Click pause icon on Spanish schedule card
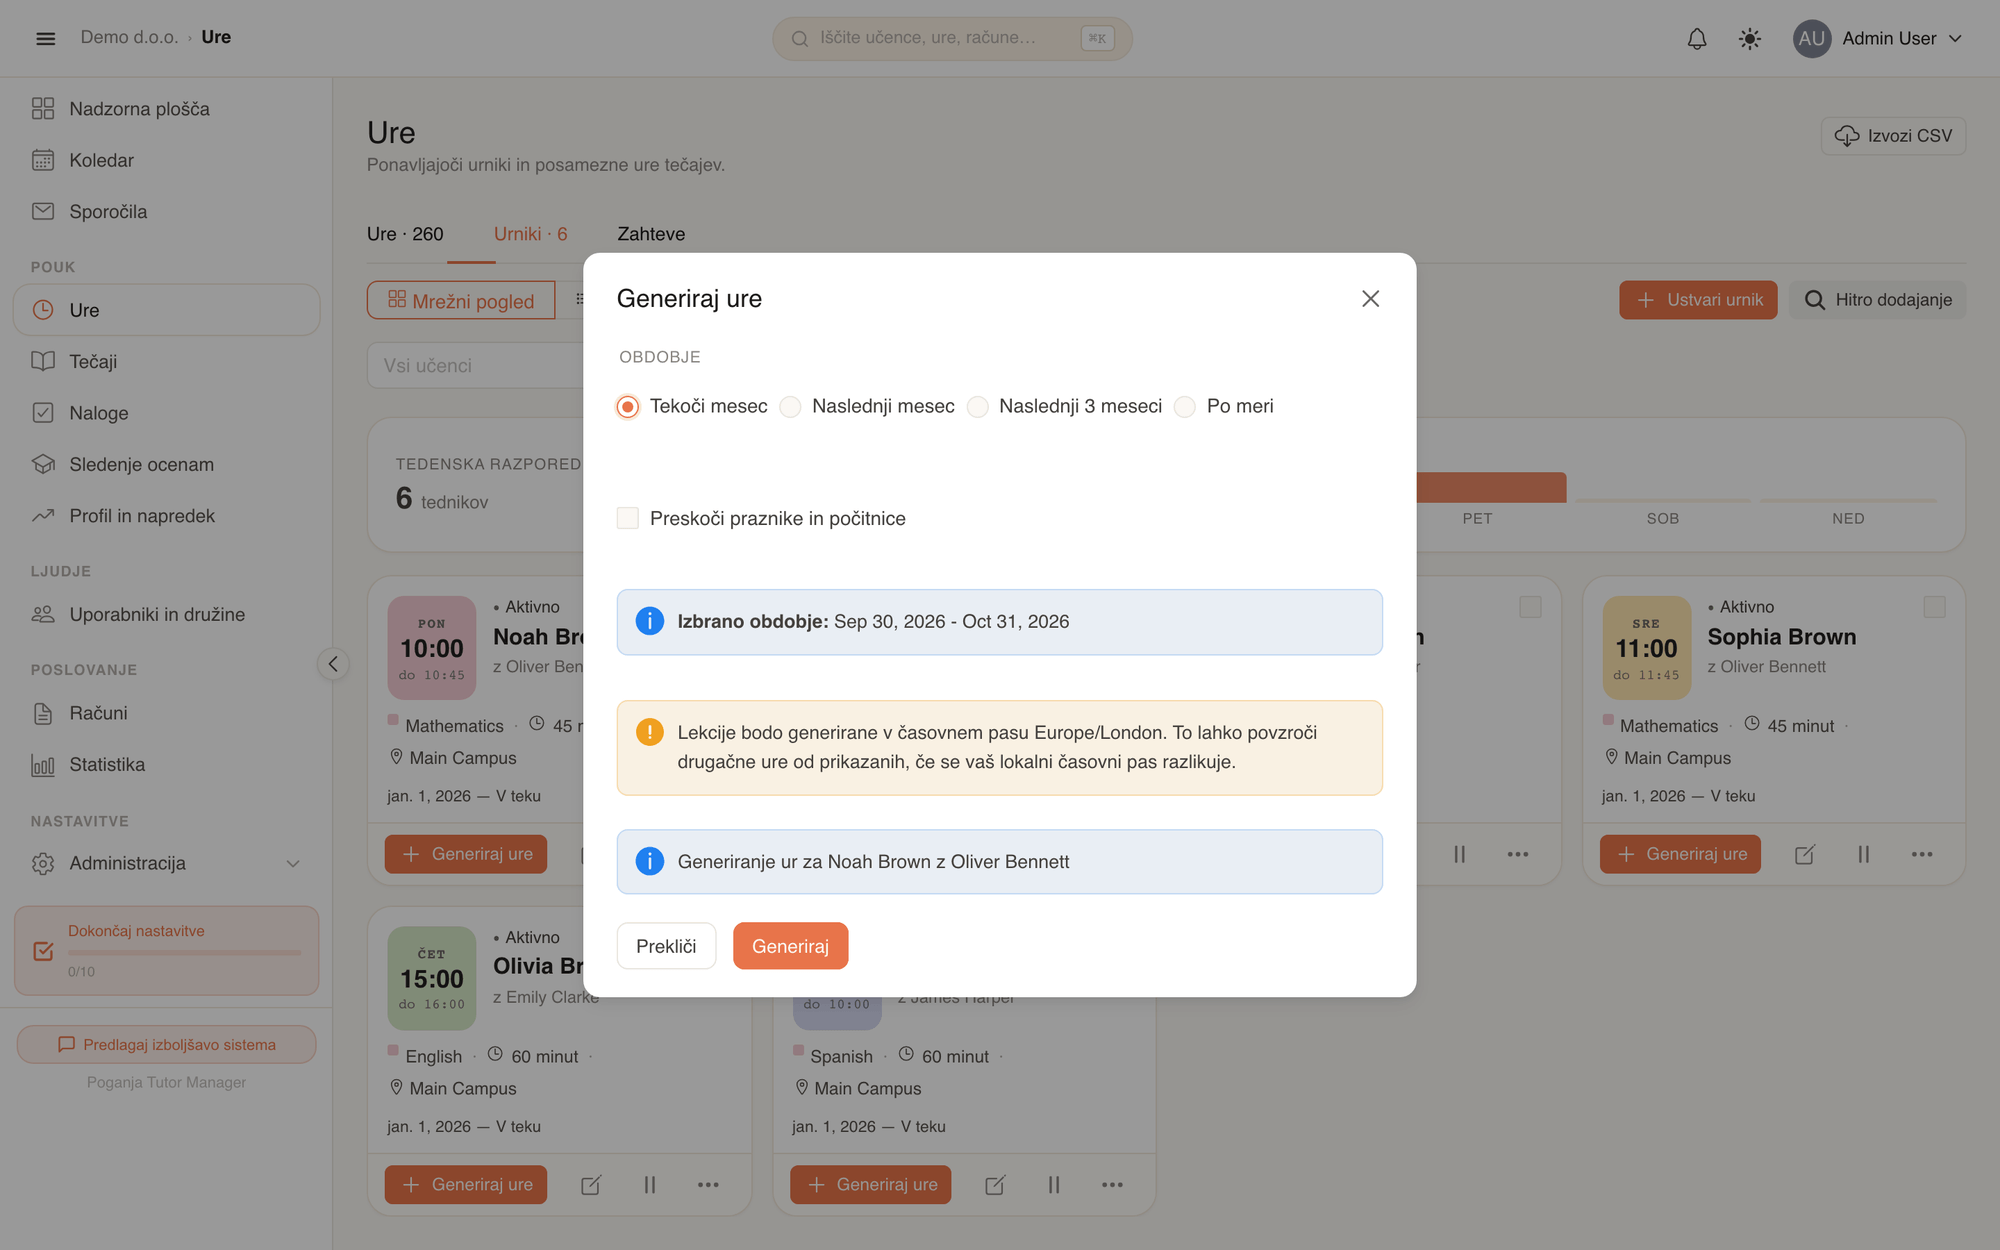The image size is (2000, 1250). (1054, 1185)
